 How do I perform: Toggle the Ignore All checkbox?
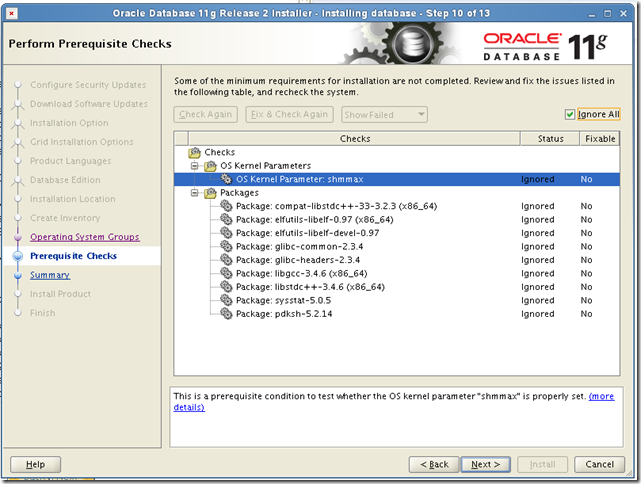coord(570,114)
